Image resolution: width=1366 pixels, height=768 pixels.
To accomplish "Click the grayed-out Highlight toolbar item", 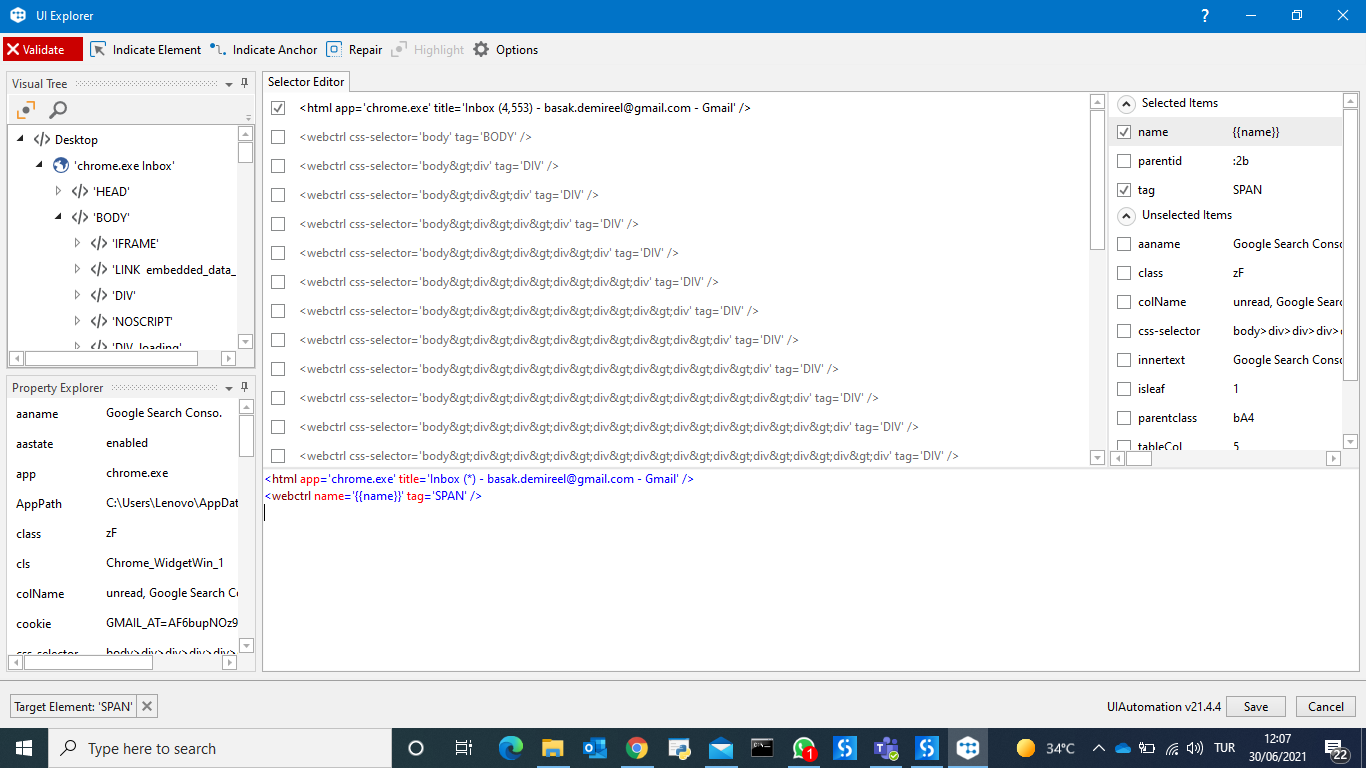I will click(x=427, y=49).
